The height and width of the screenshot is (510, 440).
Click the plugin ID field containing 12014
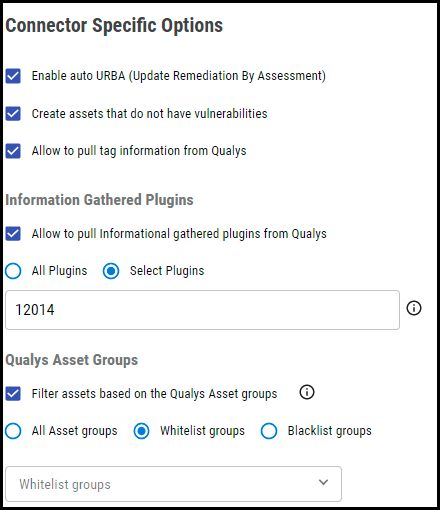202,310
